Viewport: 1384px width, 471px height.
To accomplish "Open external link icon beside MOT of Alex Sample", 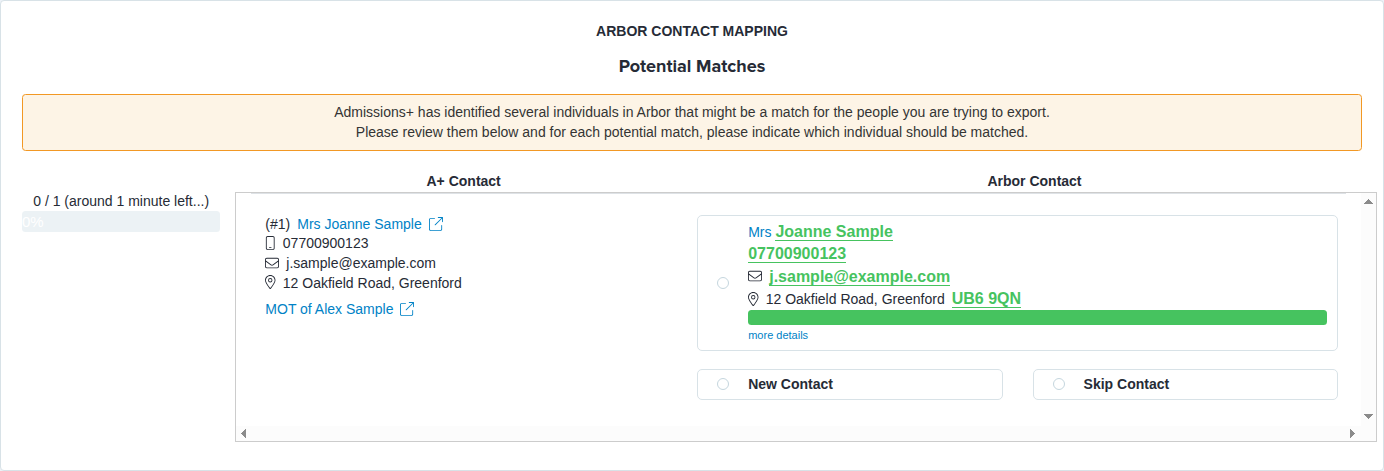I will [407, 309].
